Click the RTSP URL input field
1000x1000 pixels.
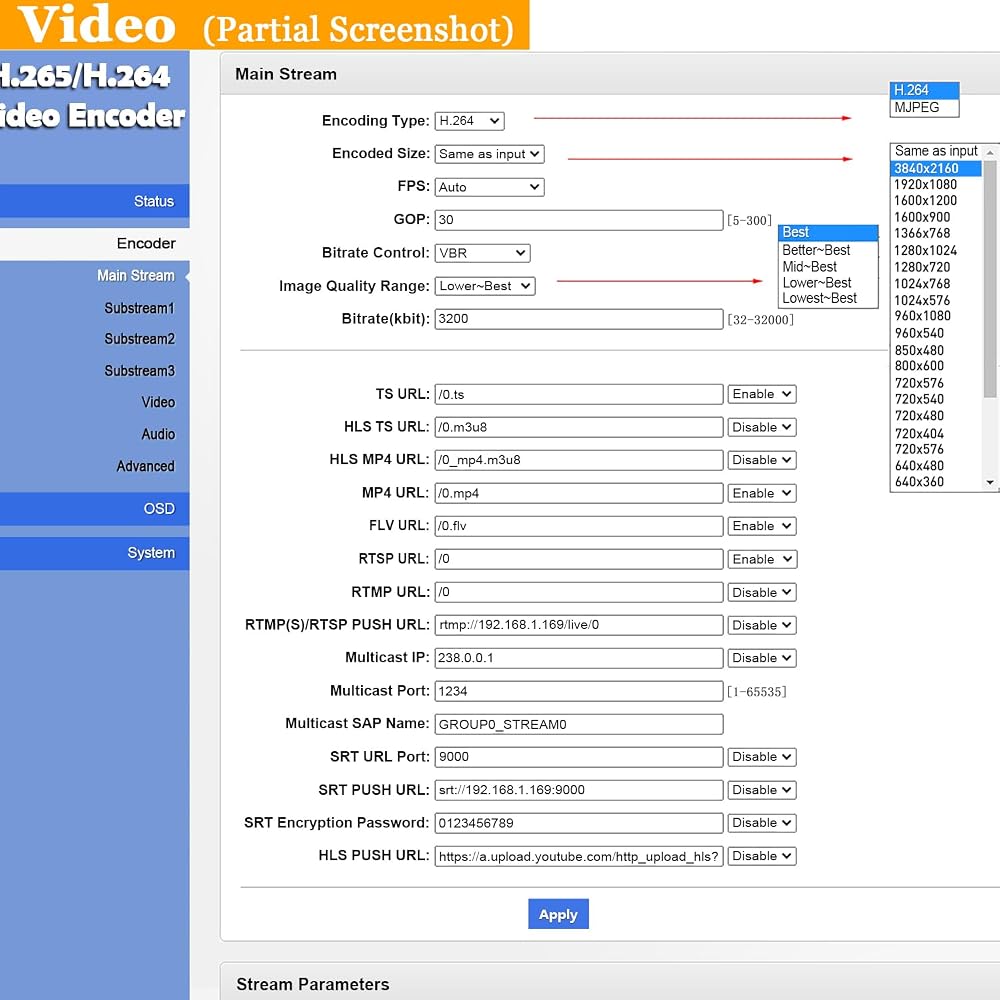tap(578, 559)
